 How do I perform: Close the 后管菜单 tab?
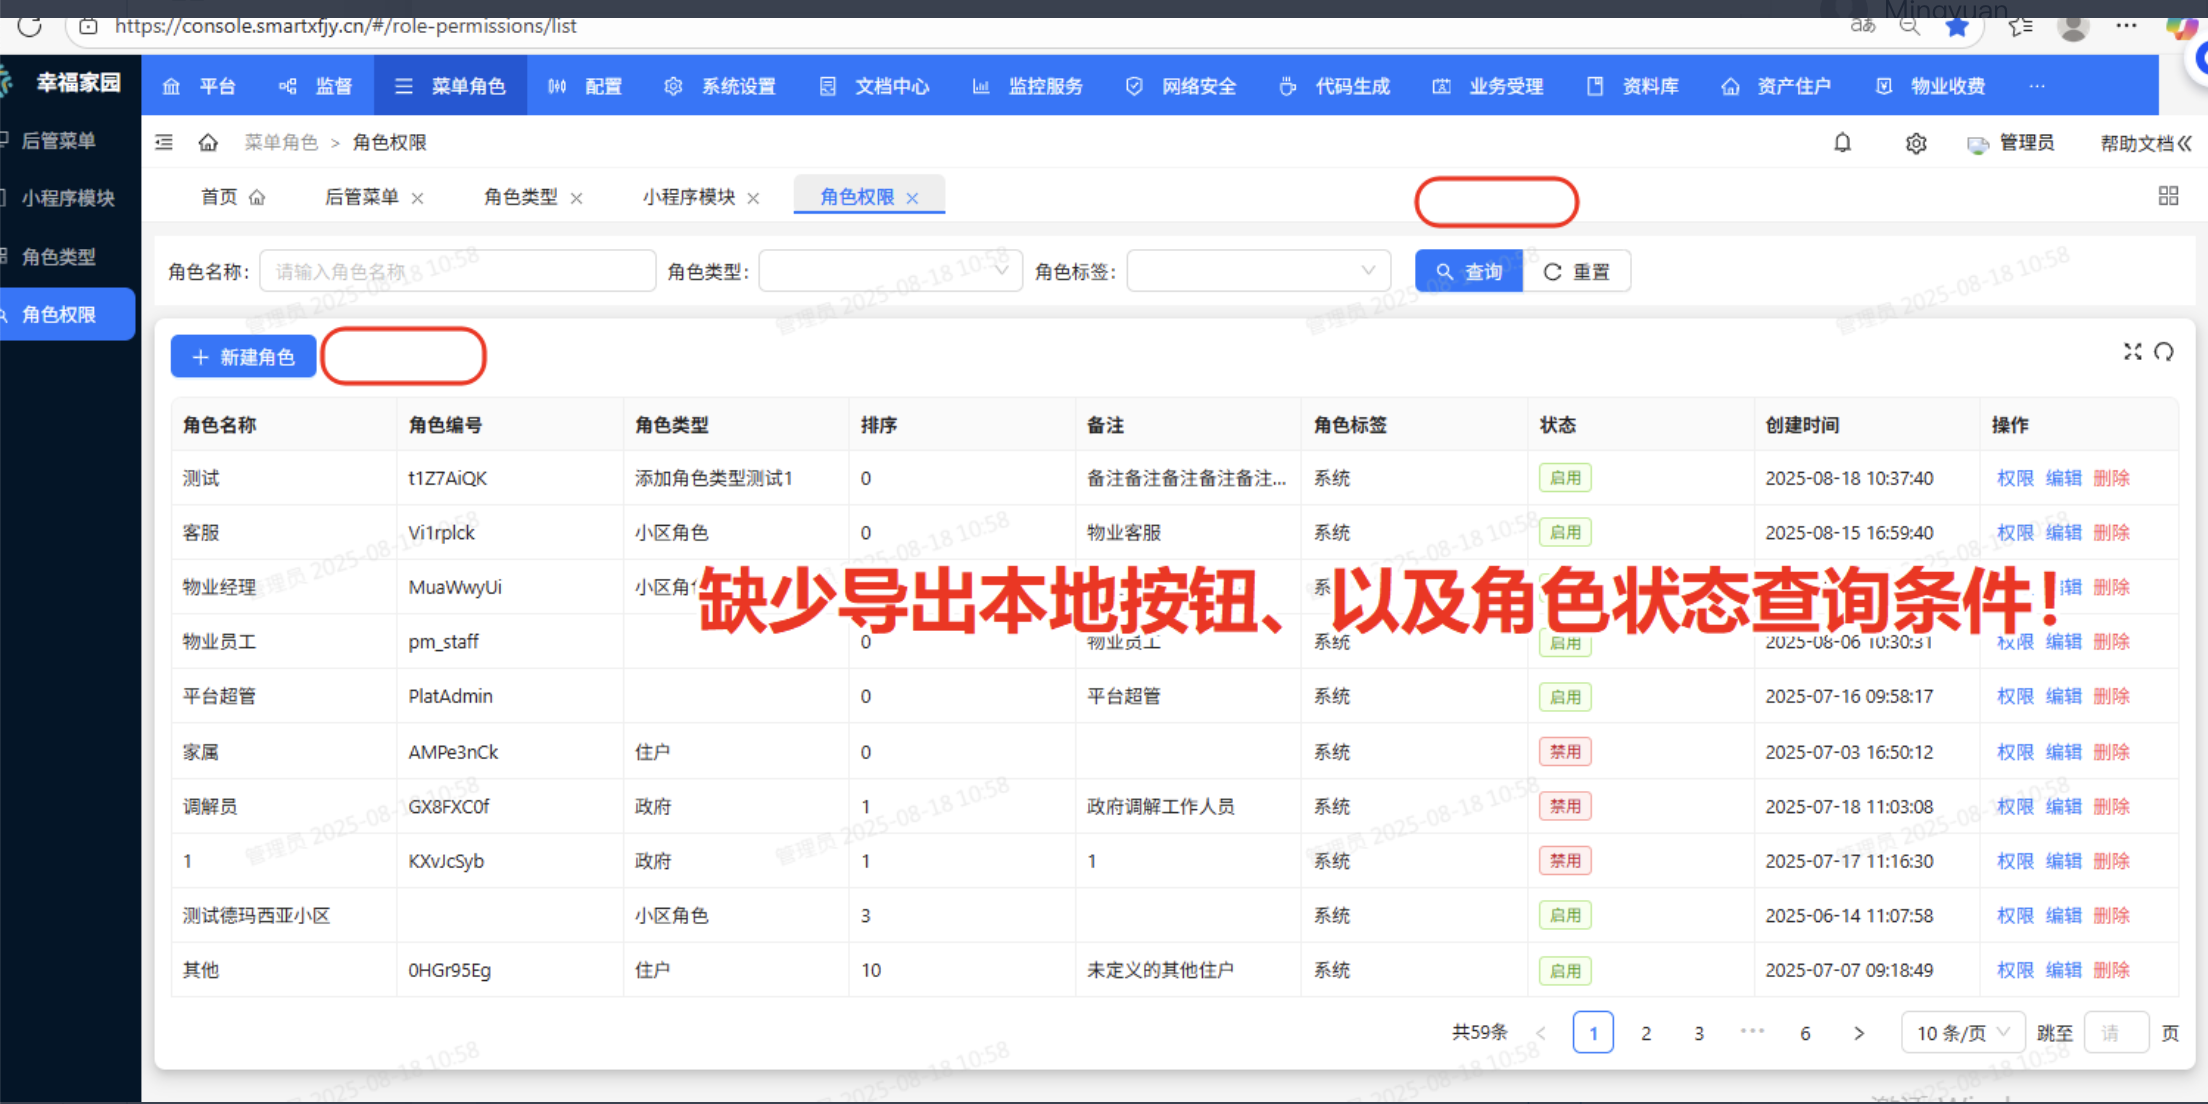click(418, 198)
